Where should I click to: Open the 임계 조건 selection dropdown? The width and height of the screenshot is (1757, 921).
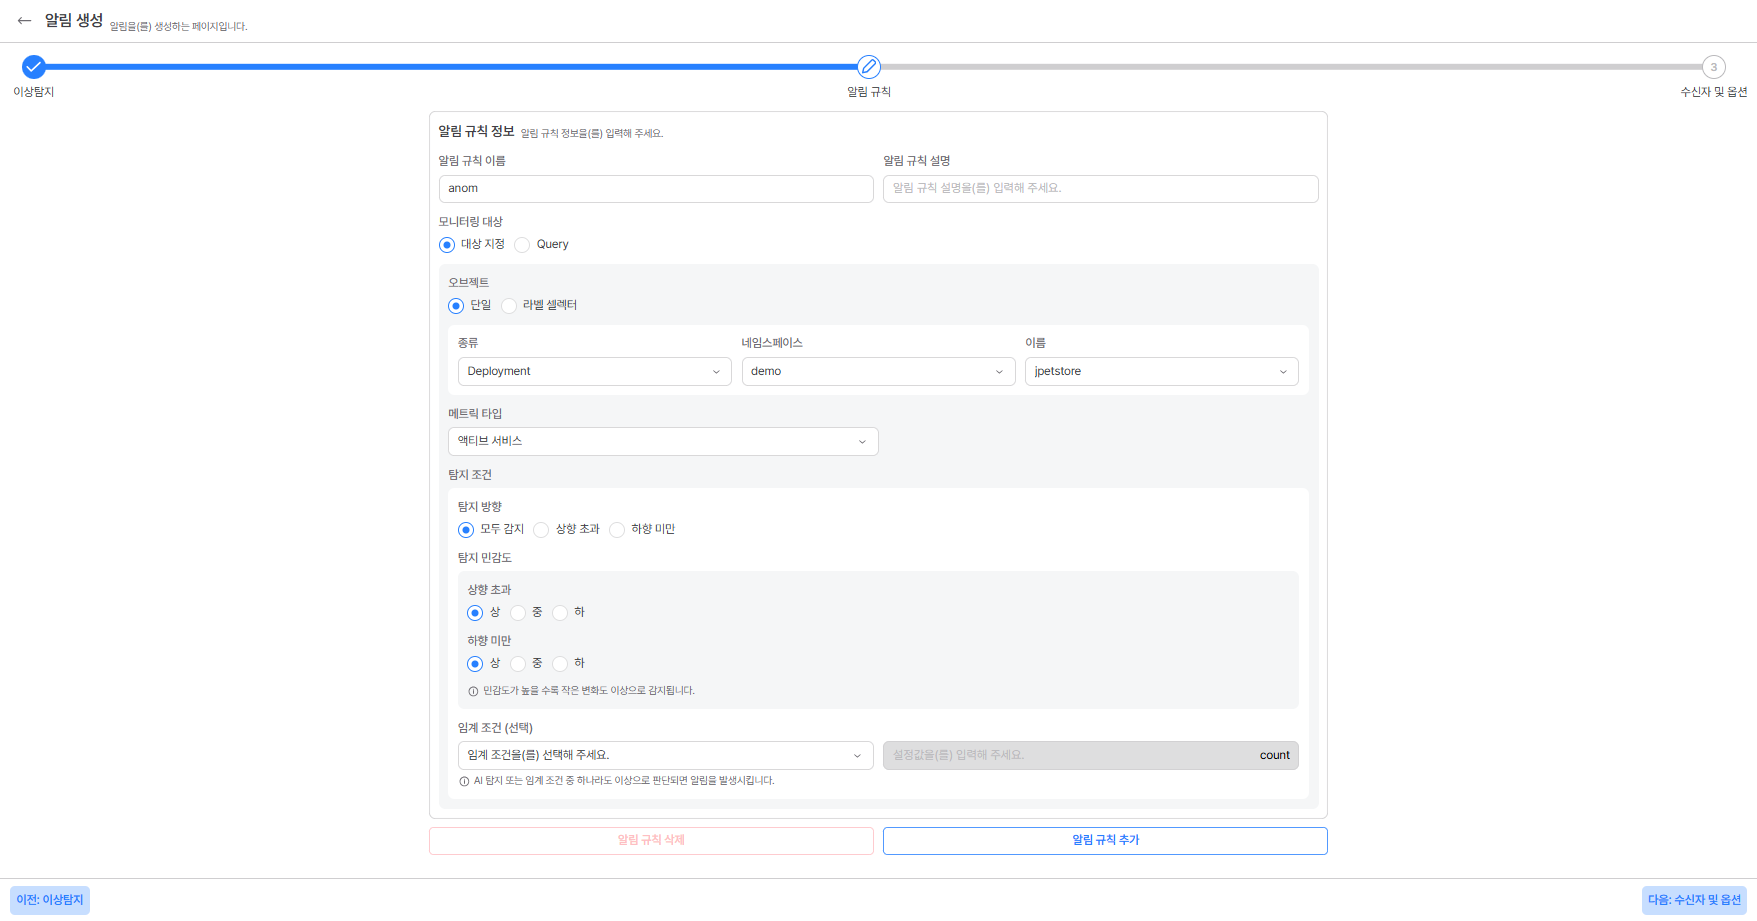[665, 755]
